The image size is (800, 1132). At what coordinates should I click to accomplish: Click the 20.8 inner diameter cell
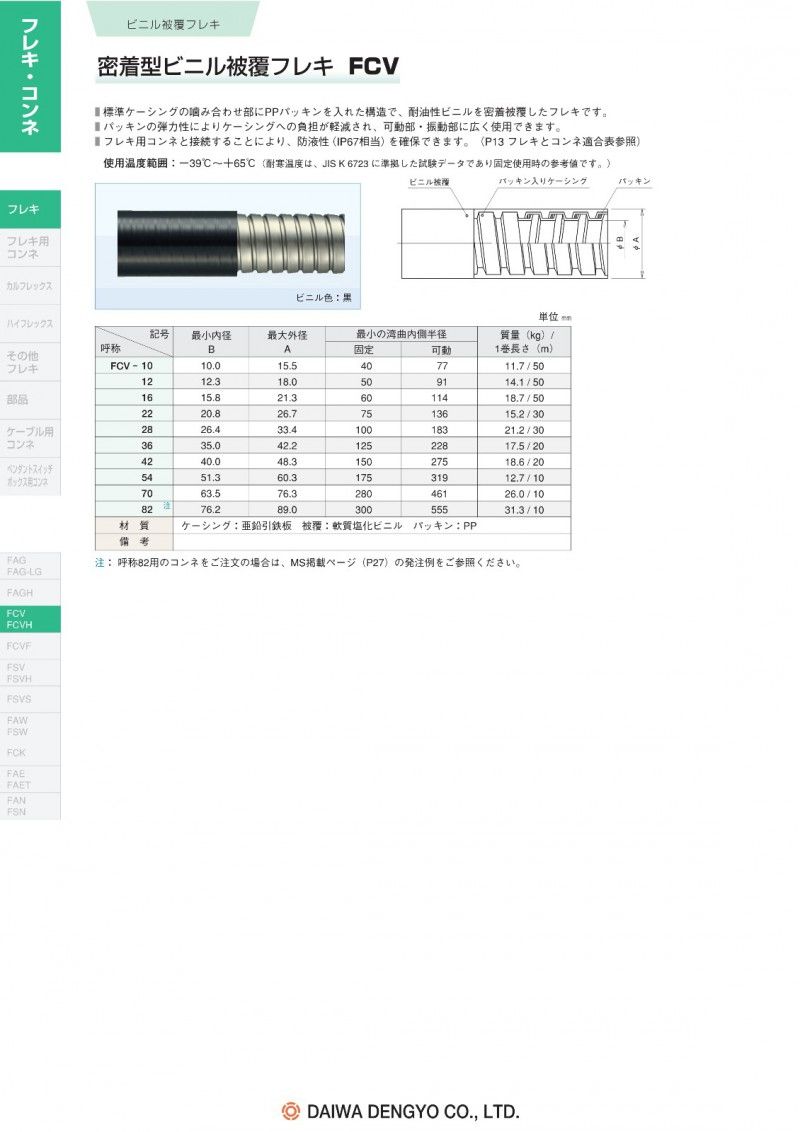(x=211, y=414)
